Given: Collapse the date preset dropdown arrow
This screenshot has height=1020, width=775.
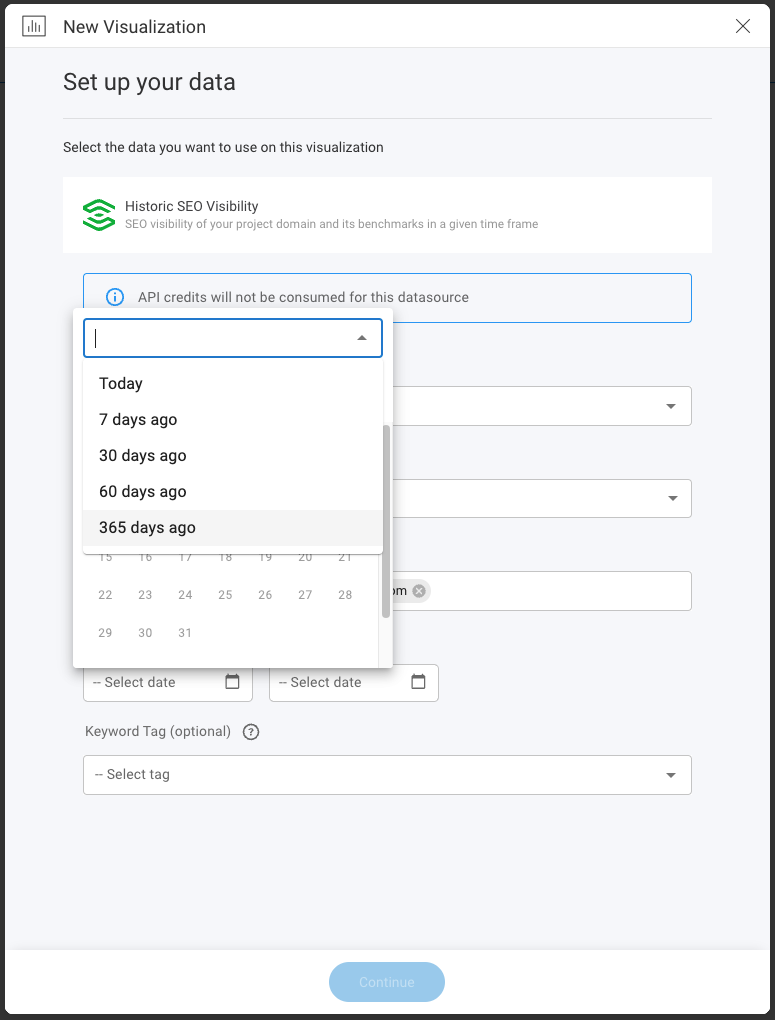Looking at the screenshot, I should tap(362, 338).
